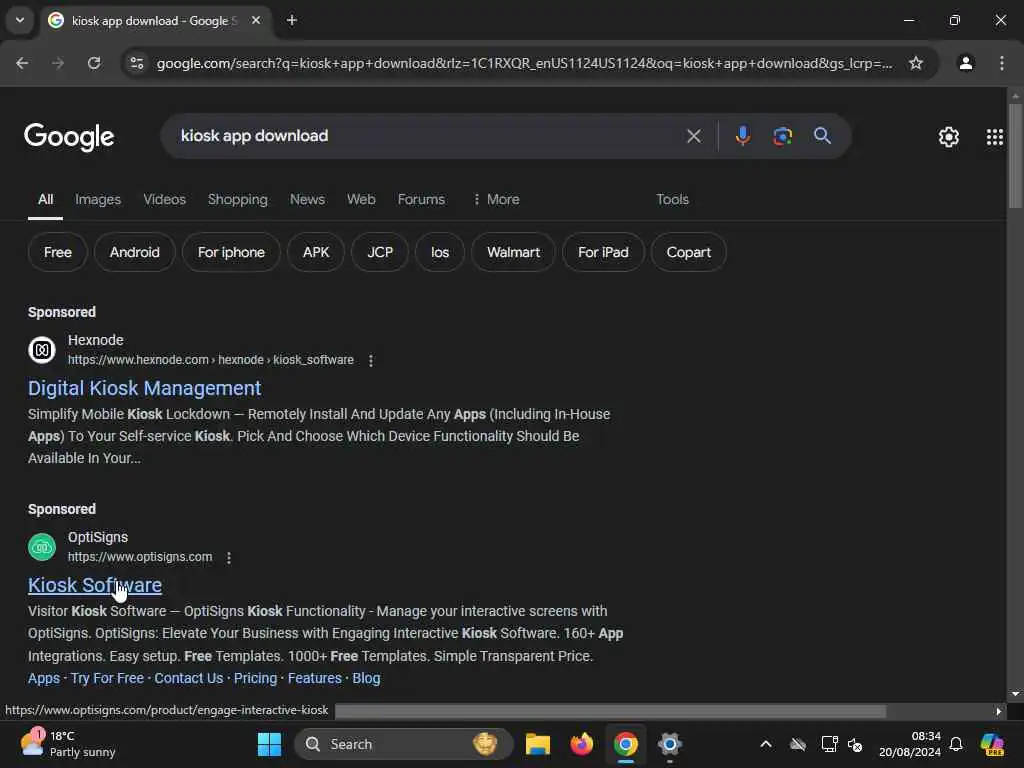Open OptiSigns Features sitelink
The image size is (1024, 768).
tap(315, 679)
